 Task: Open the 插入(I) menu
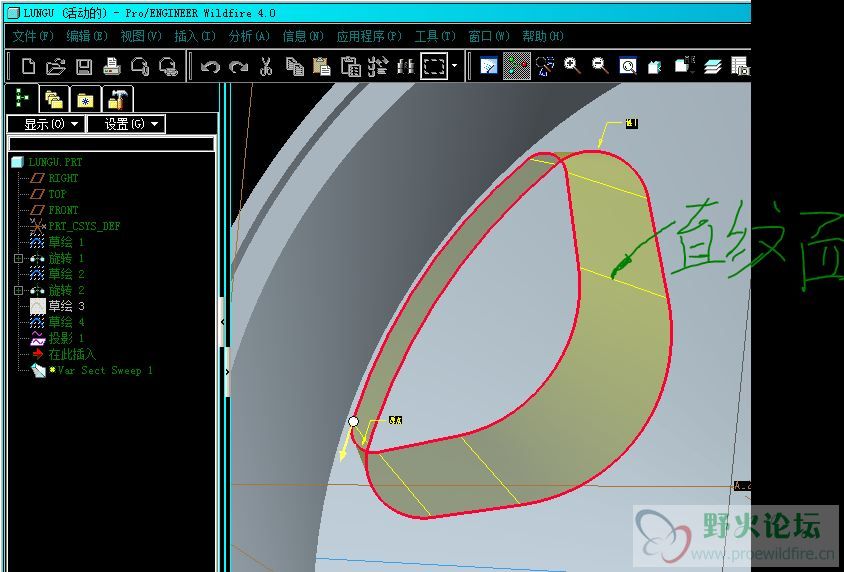[195, 36]
